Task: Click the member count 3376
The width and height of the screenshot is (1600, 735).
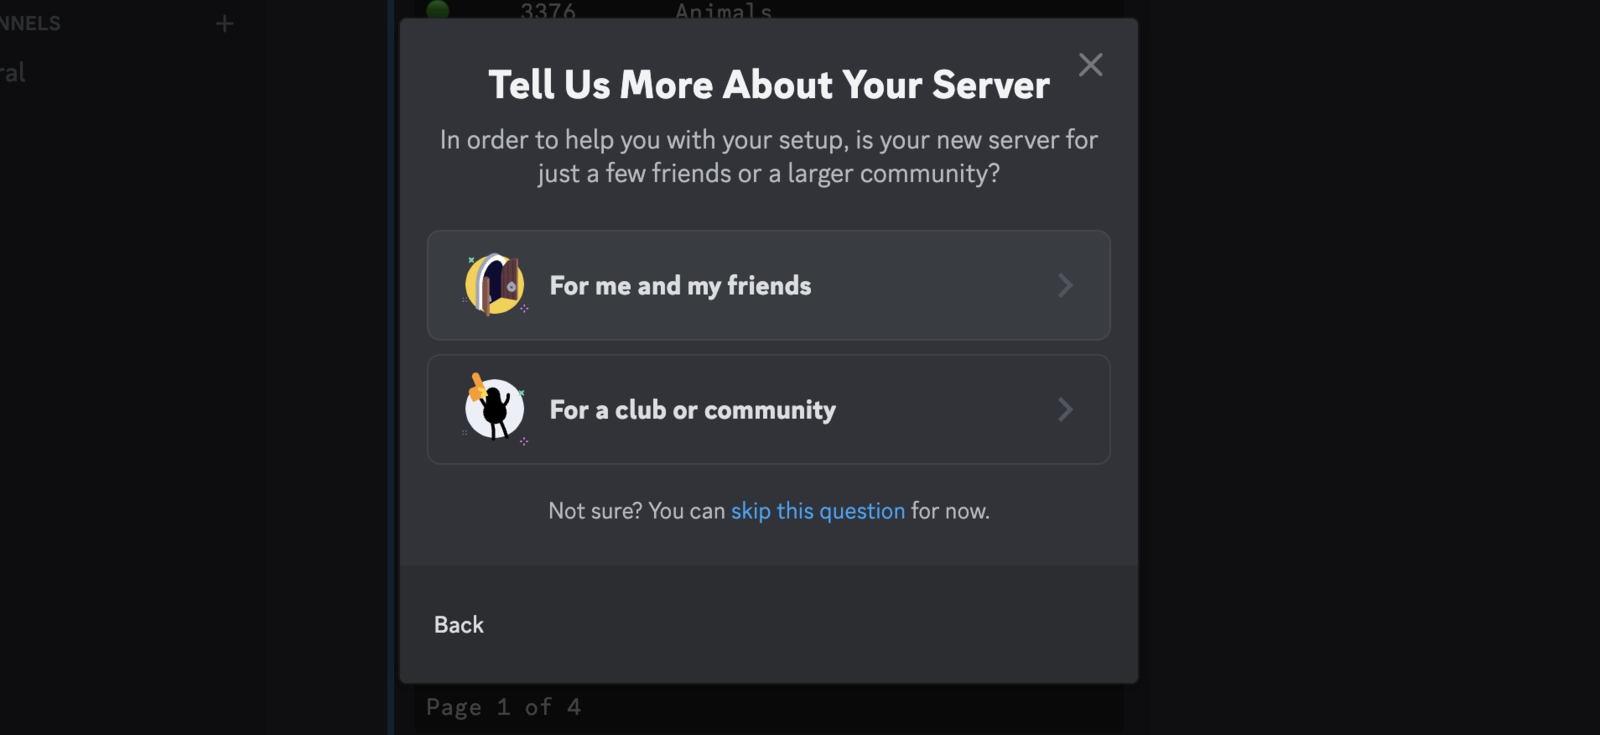Action: (x=548, y=11)
